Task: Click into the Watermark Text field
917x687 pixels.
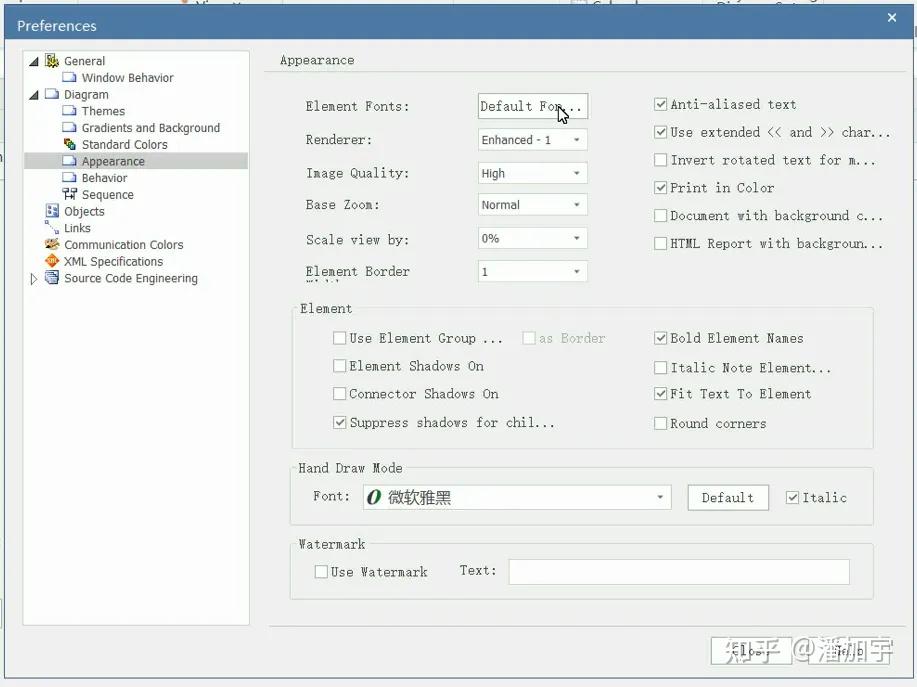Action: 679,572
